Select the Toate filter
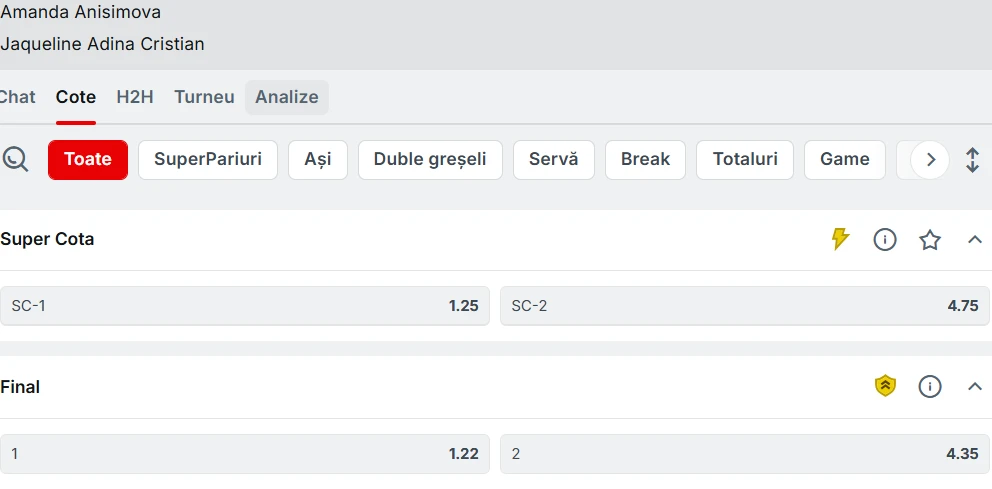 [x=88, y=159]
